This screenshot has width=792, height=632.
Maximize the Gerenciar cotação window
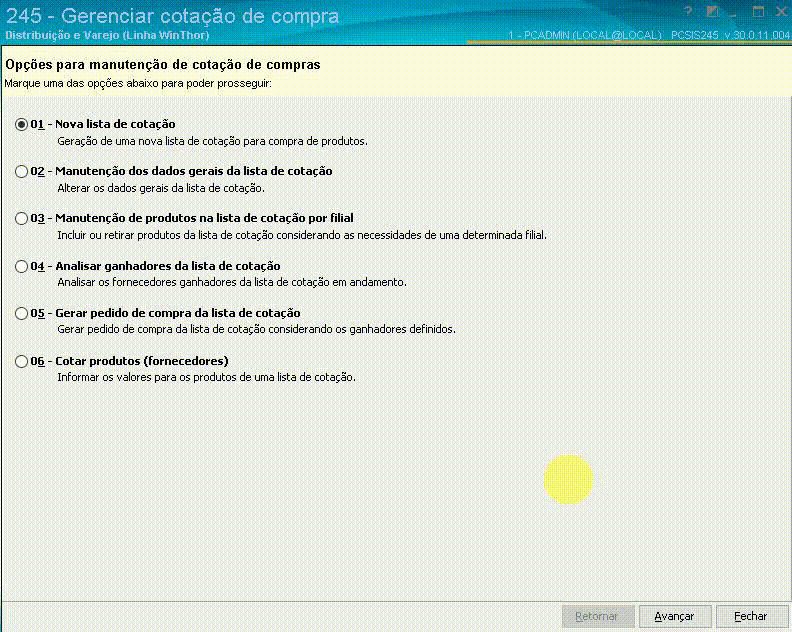[x=758, y=12]
